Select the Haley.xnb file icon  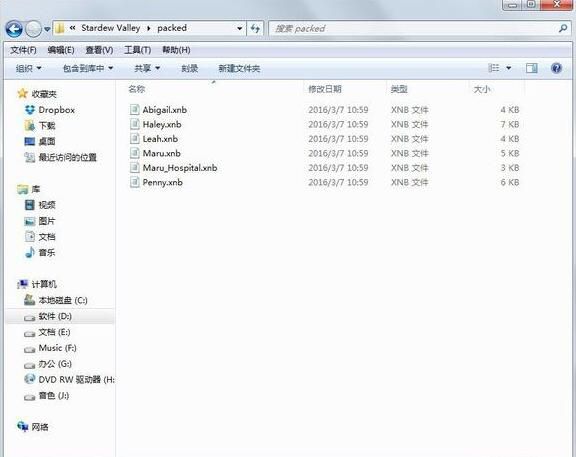(x=135, y=124)
